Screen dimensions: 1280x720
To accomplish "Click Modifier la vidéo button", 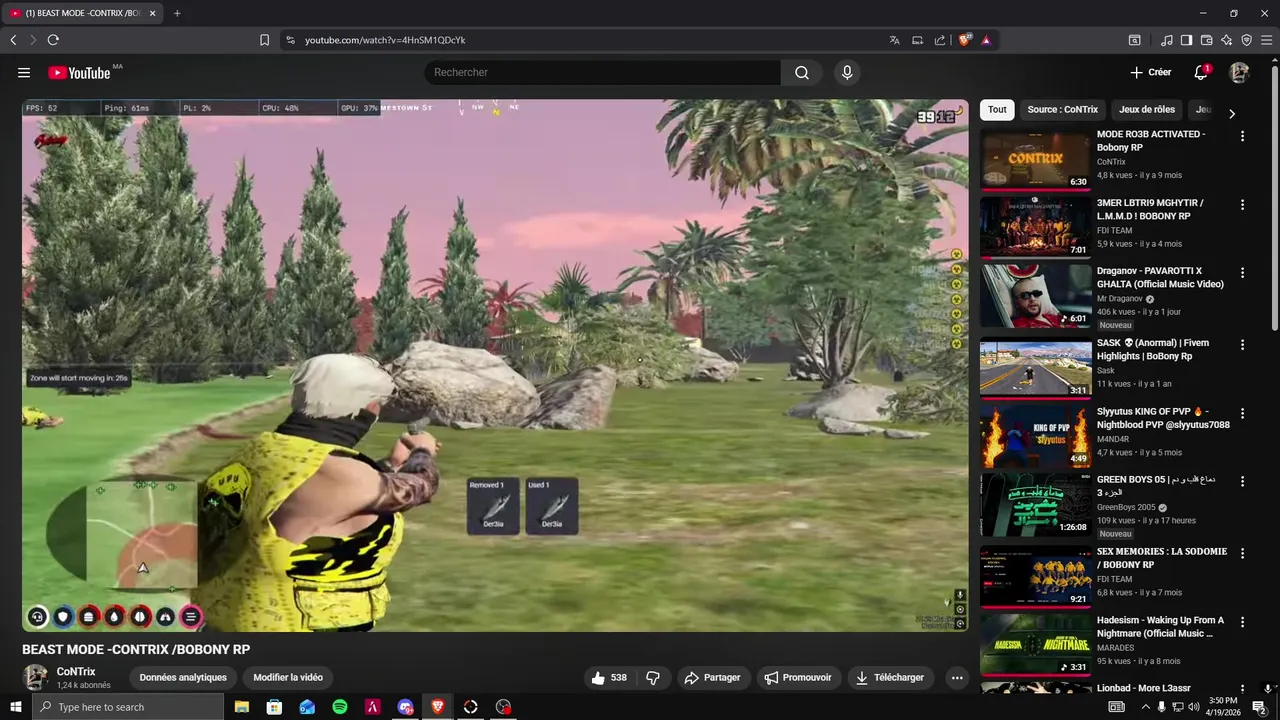I will click(288, 677).
